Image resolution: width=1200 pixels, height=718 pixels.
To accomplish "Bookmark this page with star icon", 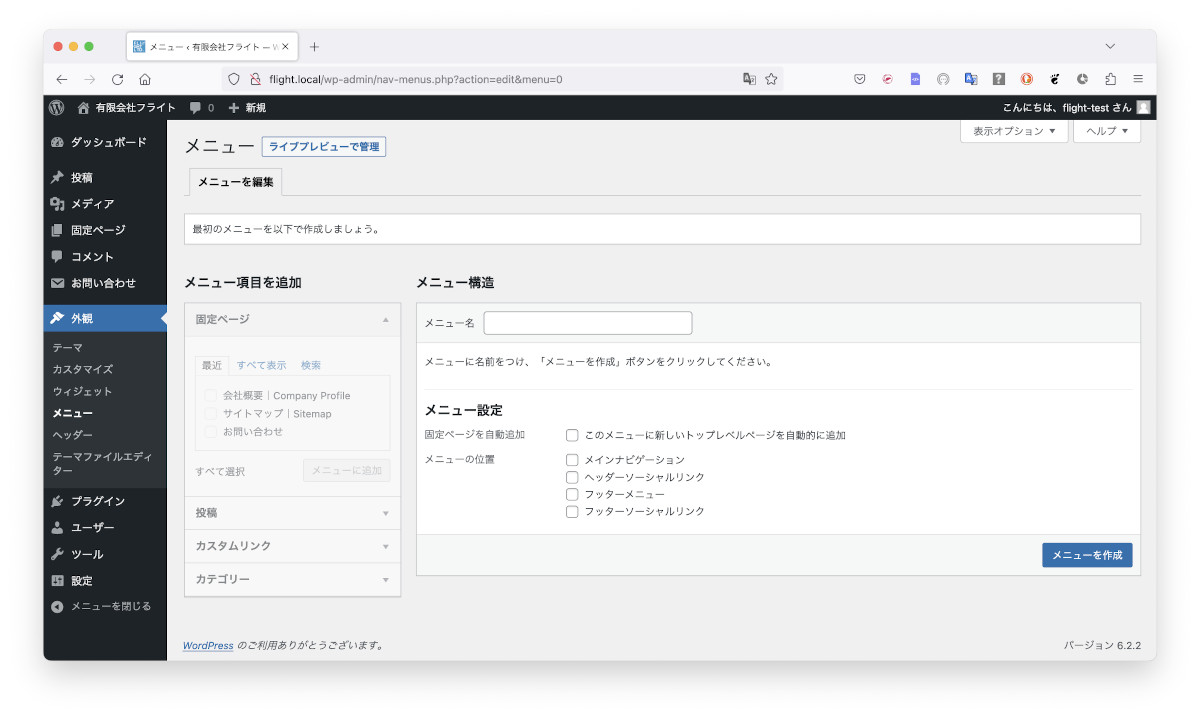I will 771,79.
